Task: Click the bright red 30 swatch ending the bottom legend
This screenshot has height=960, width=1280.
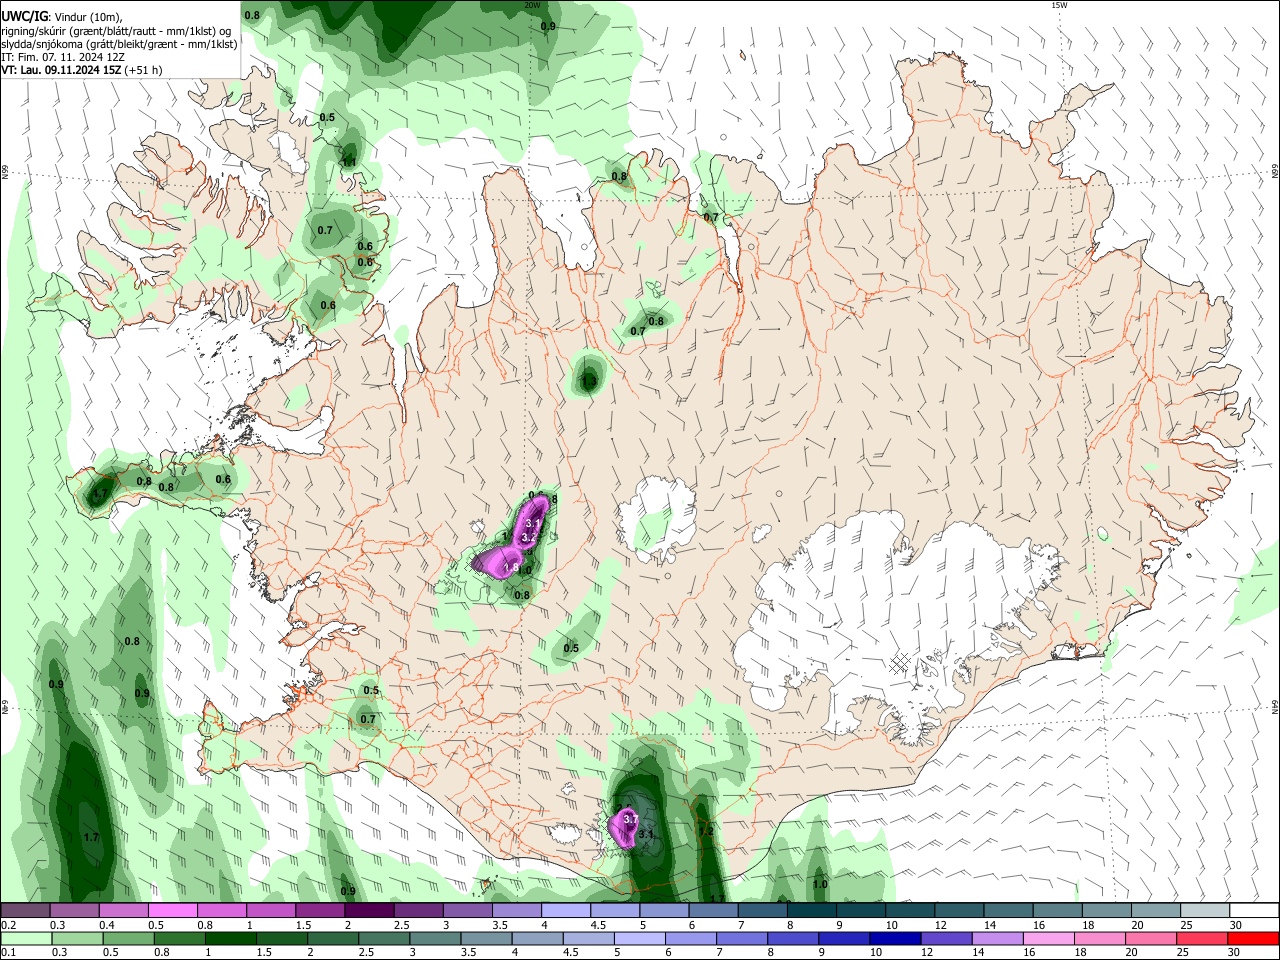Action: pos(1254,939)
